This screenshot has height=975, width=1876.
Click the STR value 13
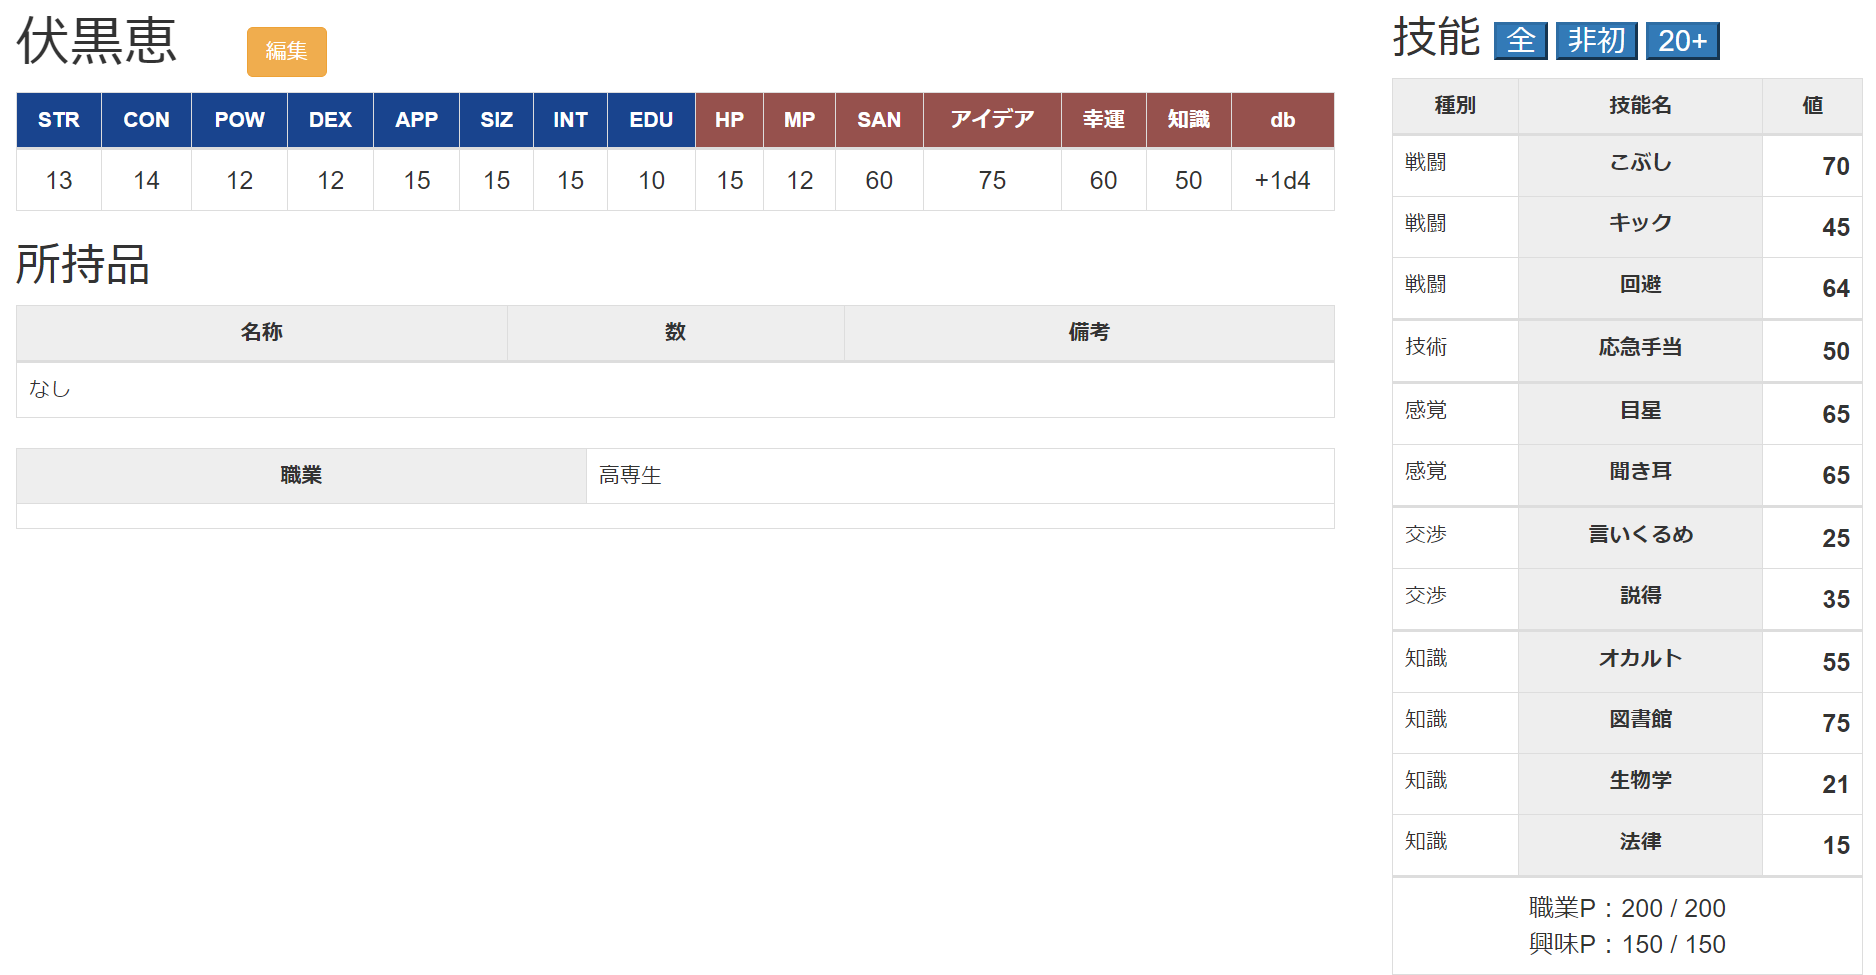[59, 180]
